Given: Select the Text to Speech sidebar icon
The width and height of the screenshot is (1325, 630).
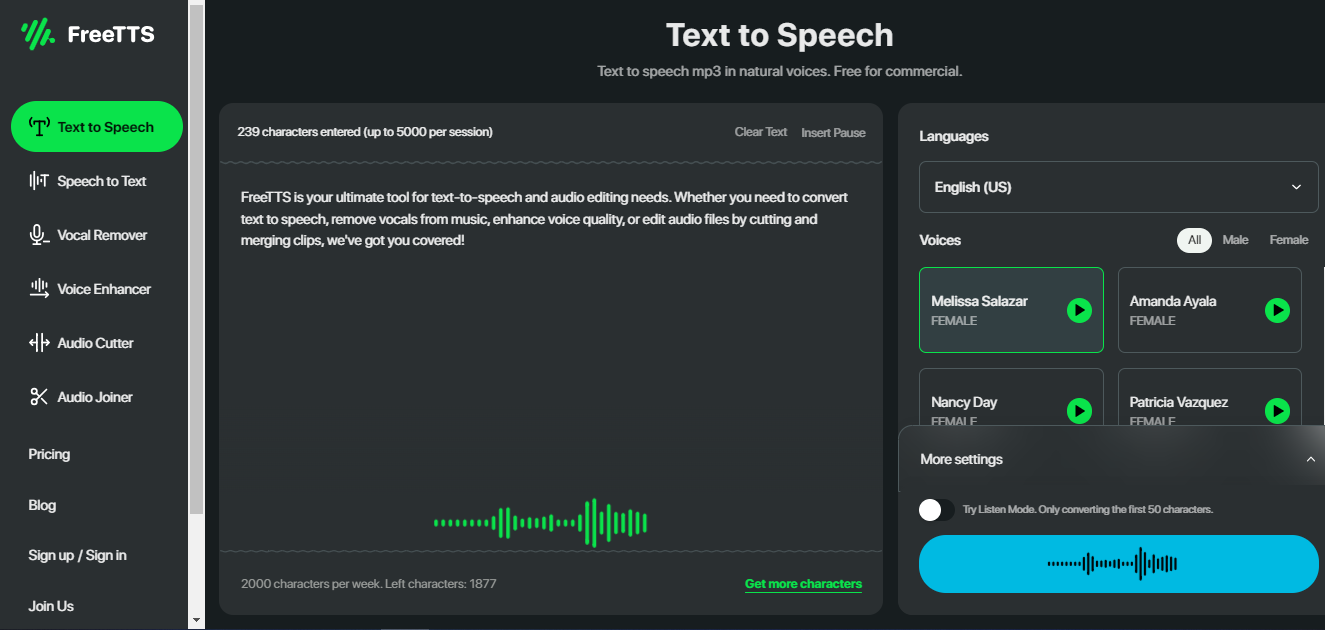Looking at the screenshot, I should [x=38, y=126].
